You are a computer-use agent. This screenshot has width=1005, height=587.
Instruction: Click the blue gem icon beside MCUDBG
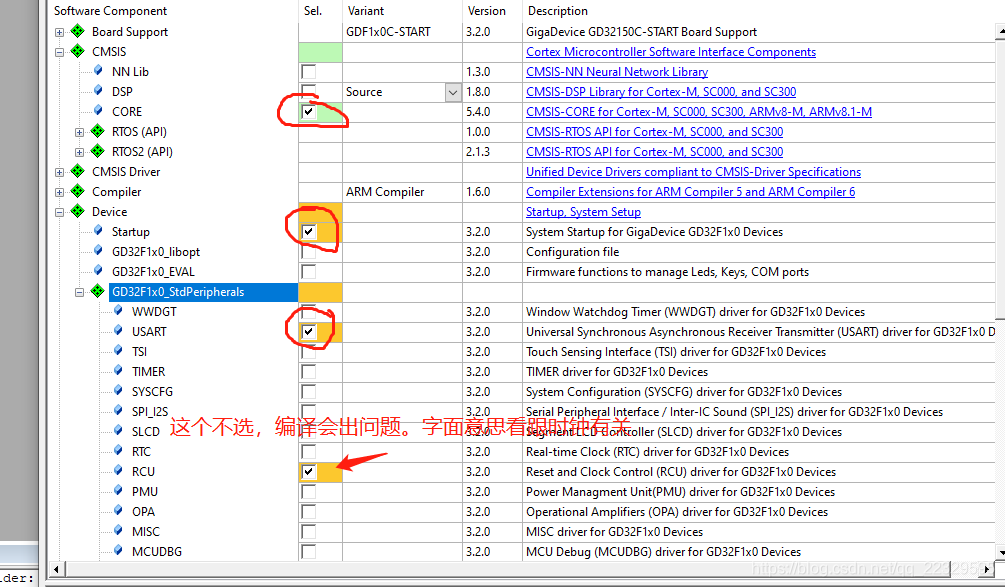click(118, 550)
